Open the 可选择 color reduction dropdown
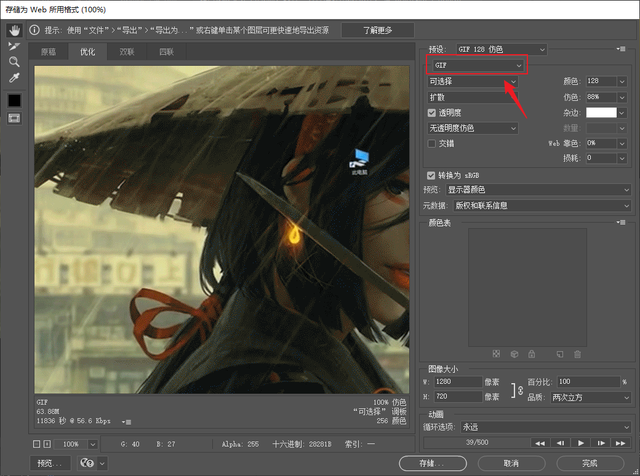The image size is (640, 476). pyautogui.click(x=473, y=81)
